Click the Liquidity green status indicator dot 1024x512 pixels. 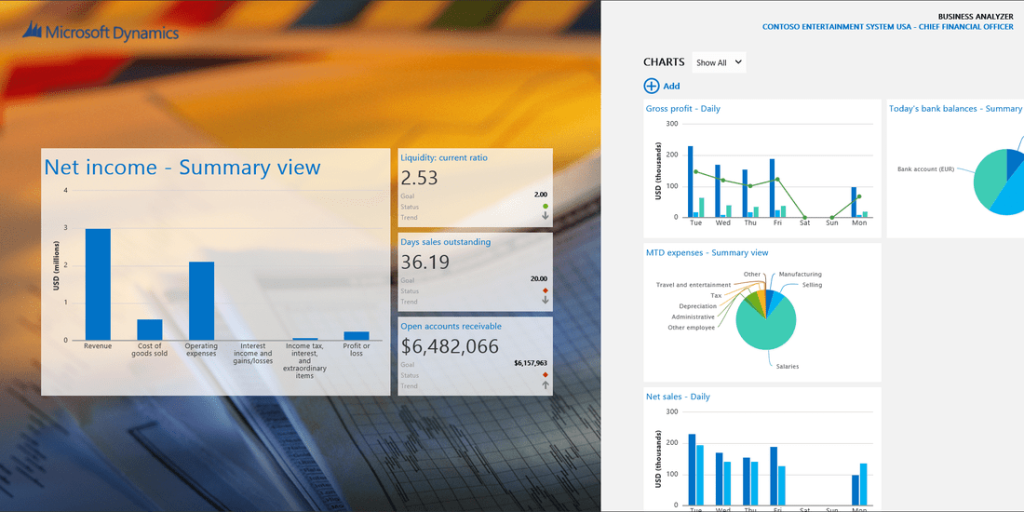tap(545, 206)
